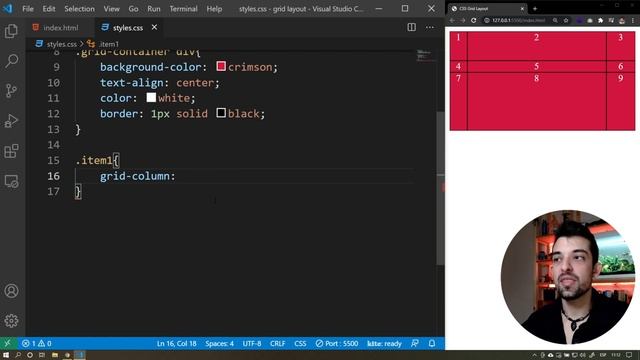Viewport: 640px width, 360px height.
Task: Open the View menu
Action: [111, 9]
